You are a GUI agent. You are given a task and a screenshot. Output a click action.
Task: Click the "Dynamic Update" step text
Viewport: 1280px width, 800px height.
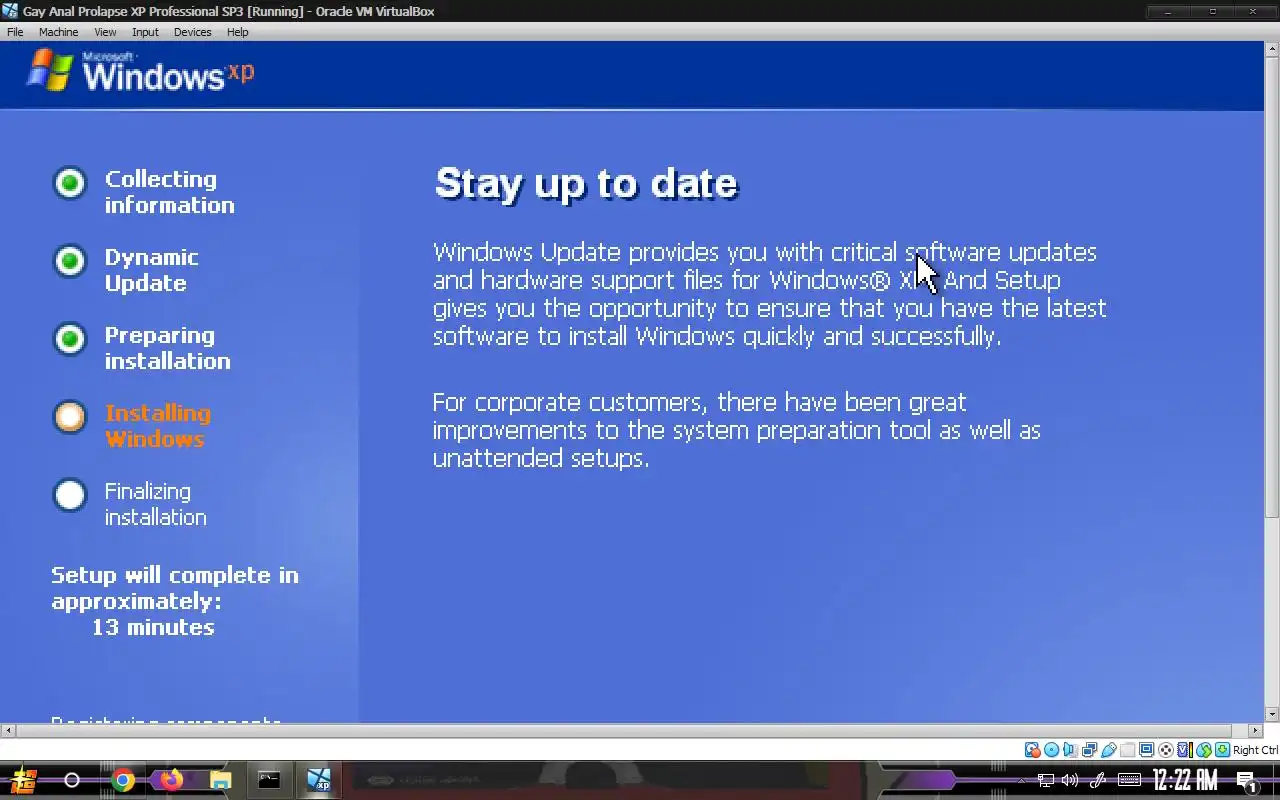(x=151, y=270)
